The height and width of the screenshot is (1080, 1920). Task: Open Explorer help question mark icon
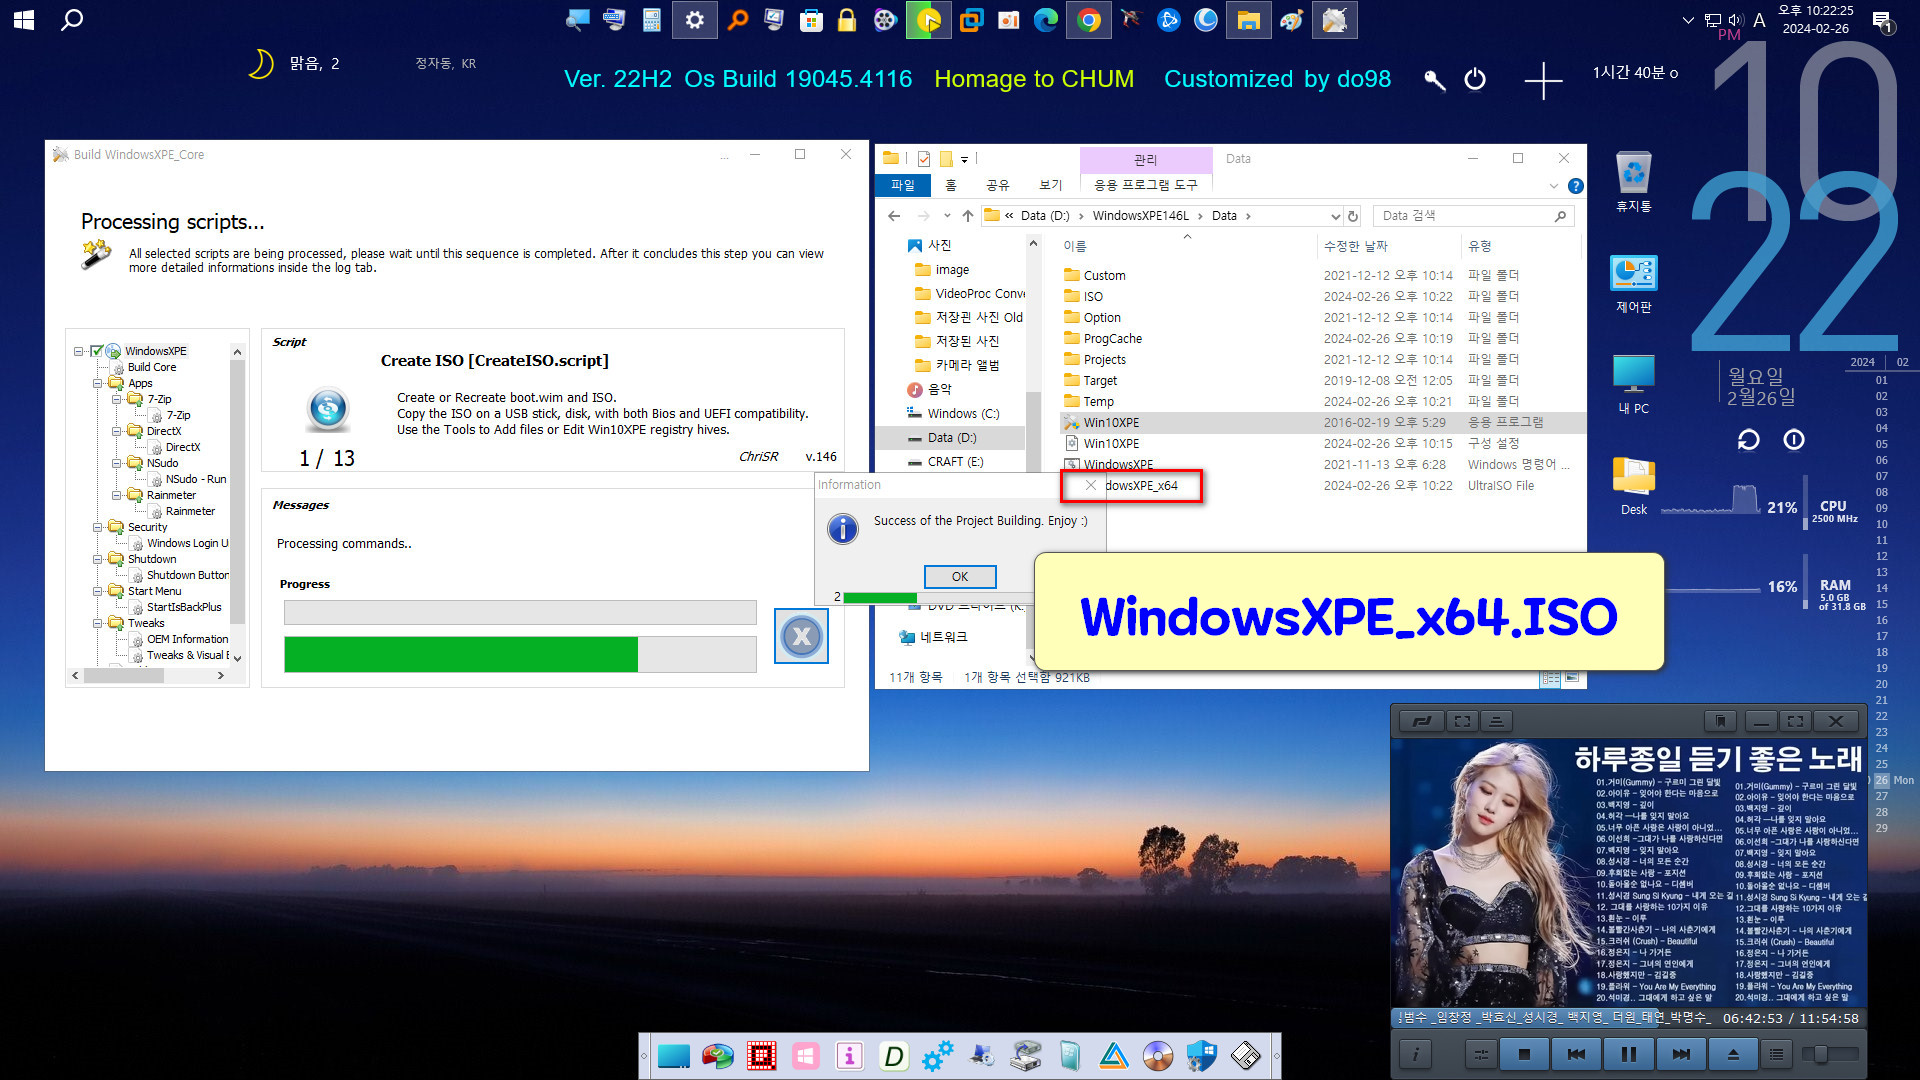tap(1575, 186)
